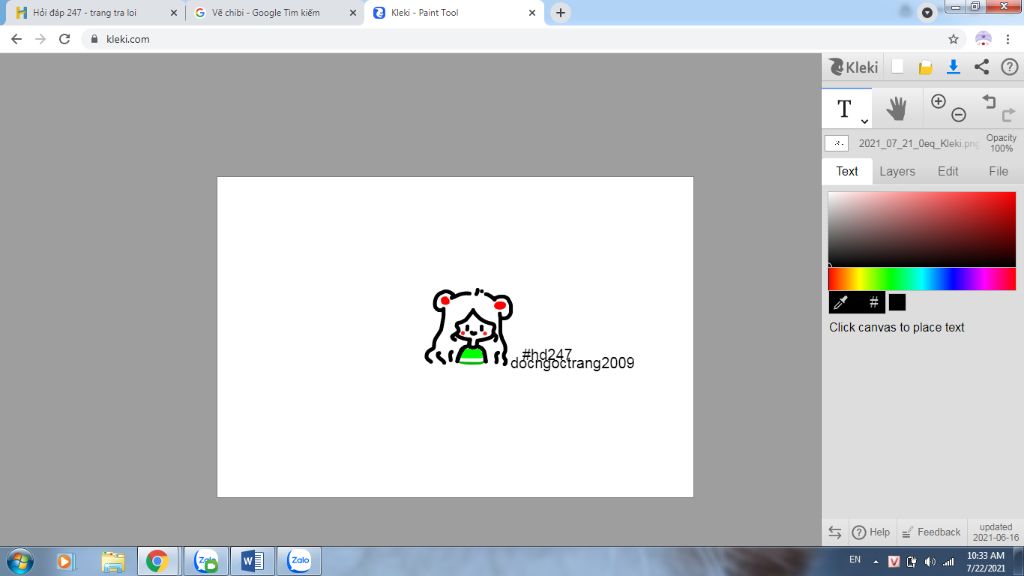The width and height of the screenshot is (1024, 576).
Task: Open File Explorer from taskbar
Action: click(x=113, y=561)
